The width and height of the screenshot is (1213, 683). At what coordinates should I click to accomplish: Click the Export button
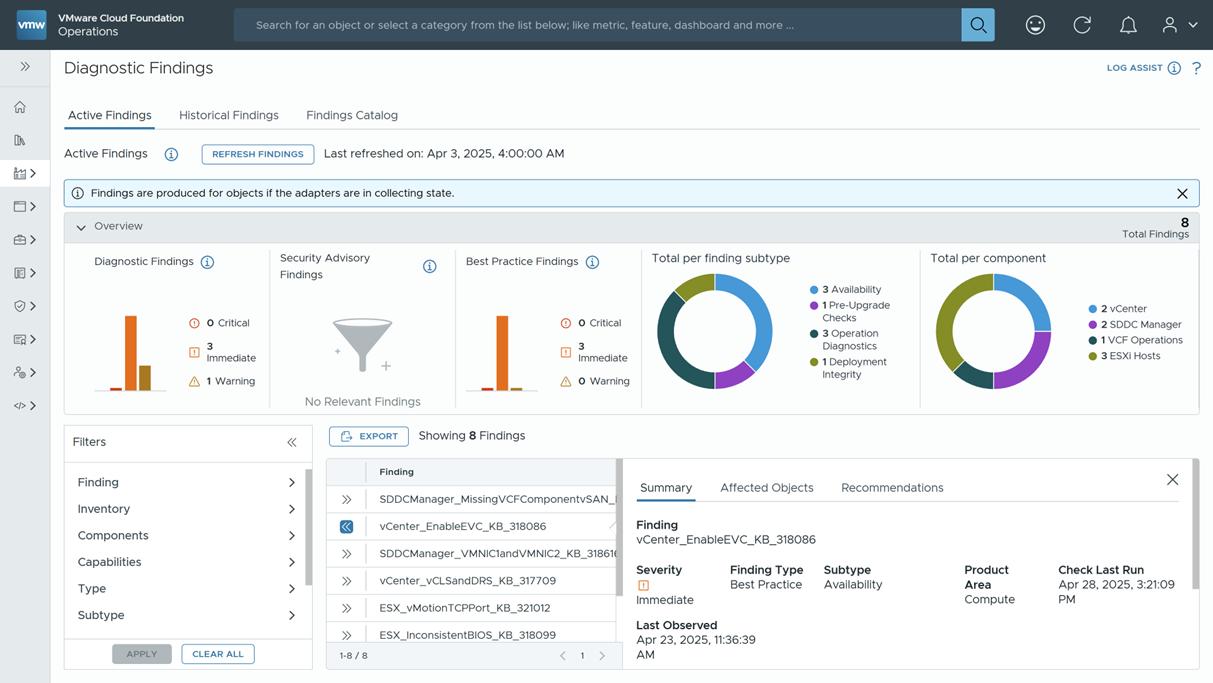coord(369,436)
